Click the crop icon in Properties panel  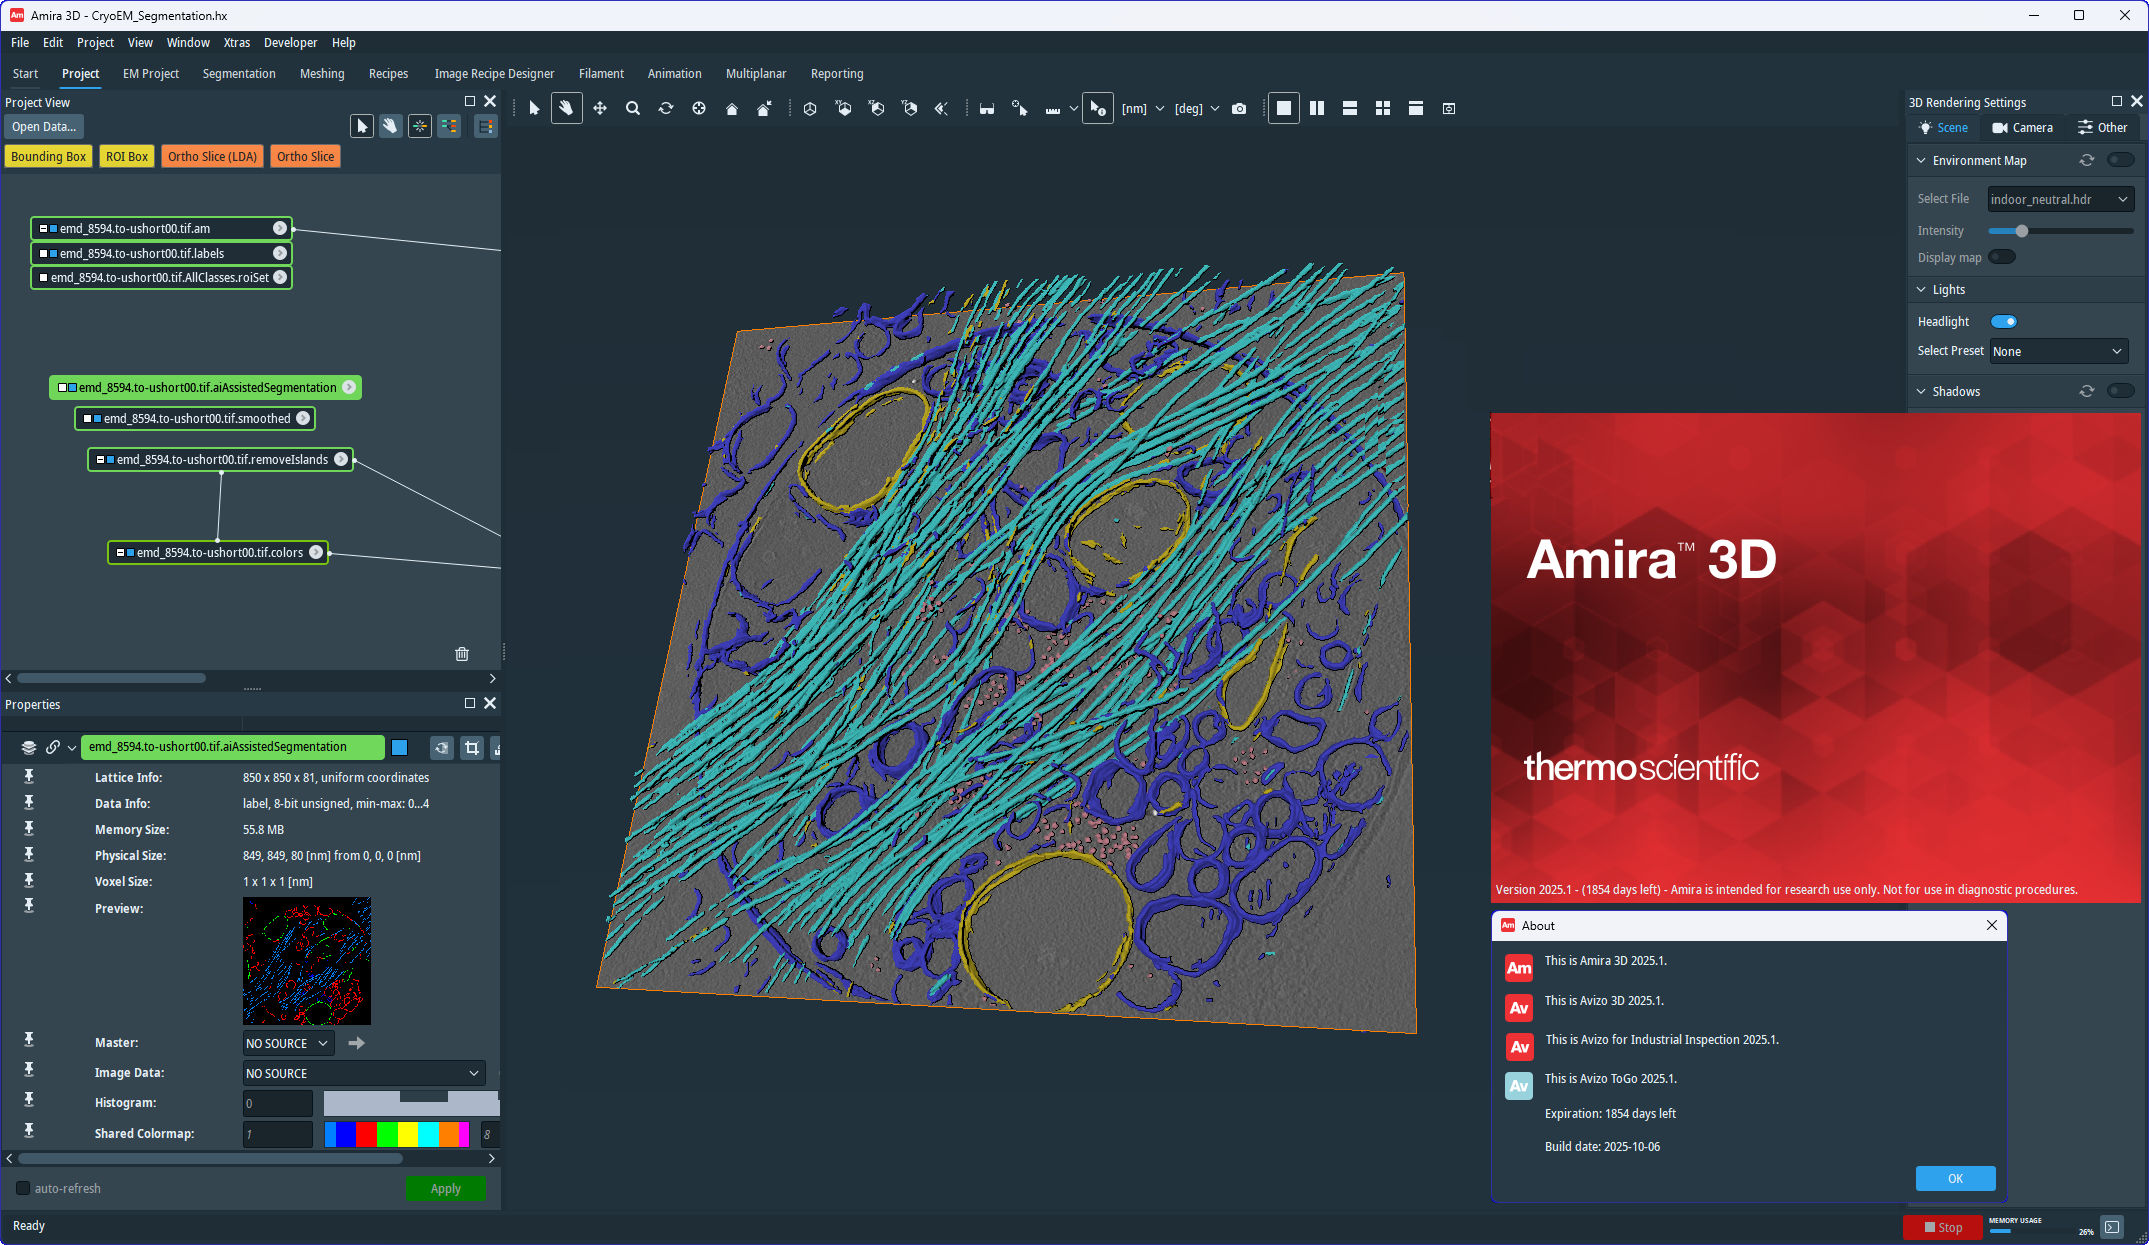(472, 747)
